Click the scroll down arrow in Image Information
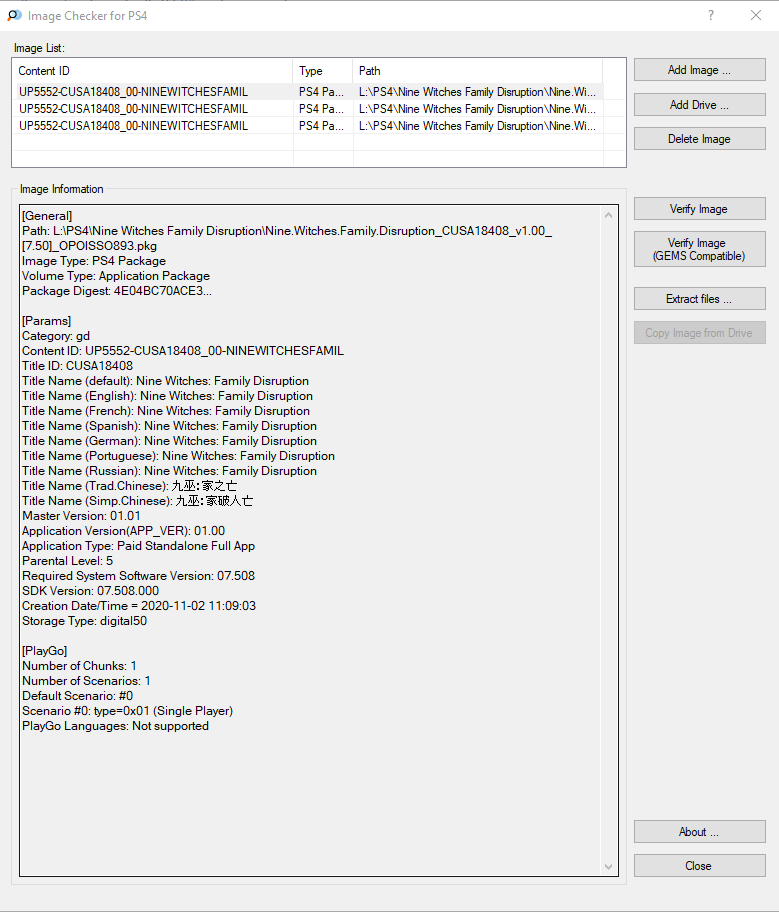Image resolution: width=779 pixels, height=912 pixels. [x=608, y=867]
